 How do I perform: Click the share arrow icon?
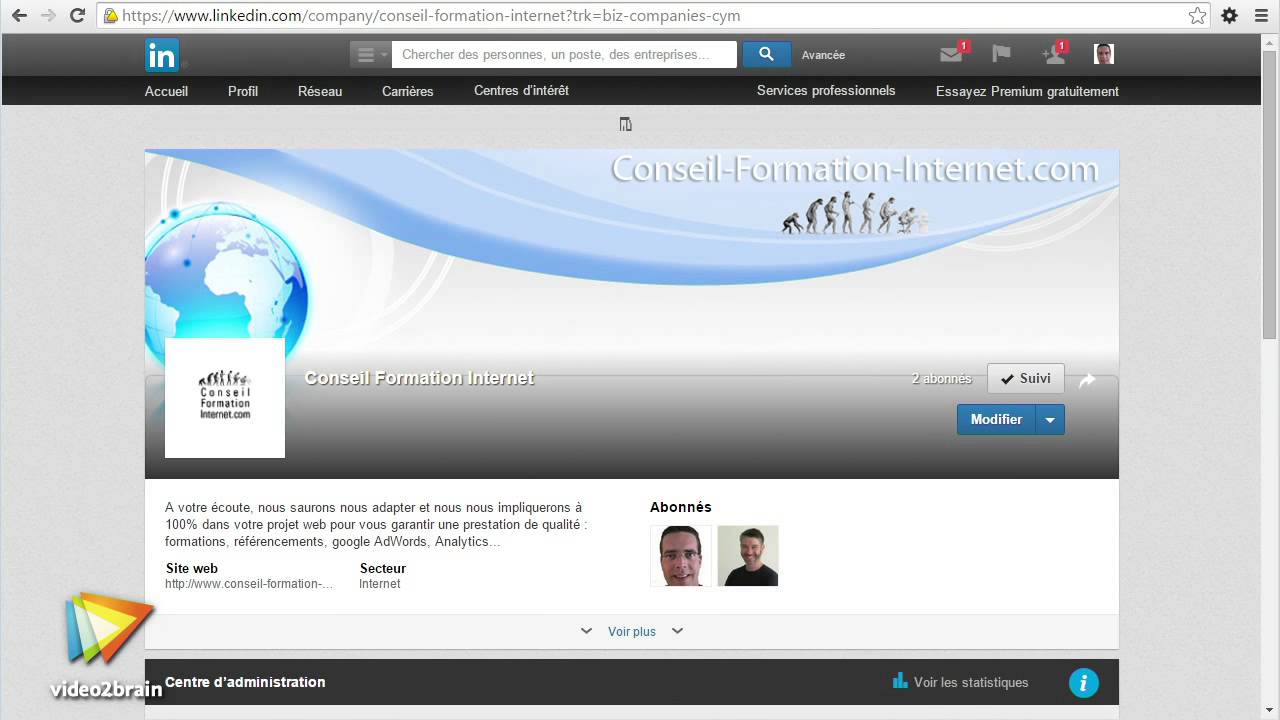tap(1087, 380)
